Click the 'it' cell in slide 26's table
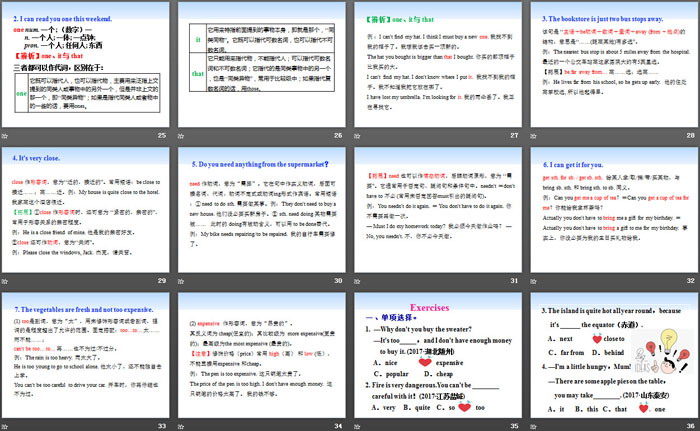700x431 pixels. click(x=198, y=39)
